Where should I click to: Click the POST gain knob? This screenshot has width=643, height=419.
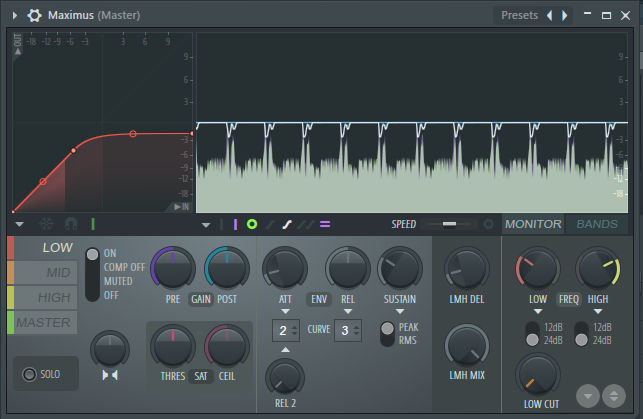pyautogui.click(x=227, y=269)
